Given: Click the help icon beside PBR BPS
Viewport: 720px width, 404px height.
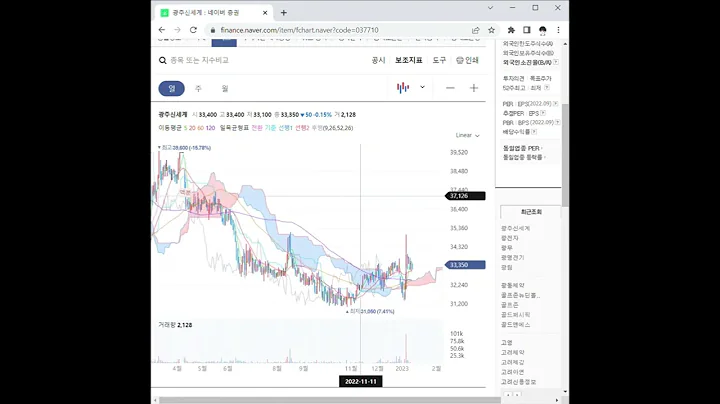Looking at the screenshot, I should (x=557, y=123).
